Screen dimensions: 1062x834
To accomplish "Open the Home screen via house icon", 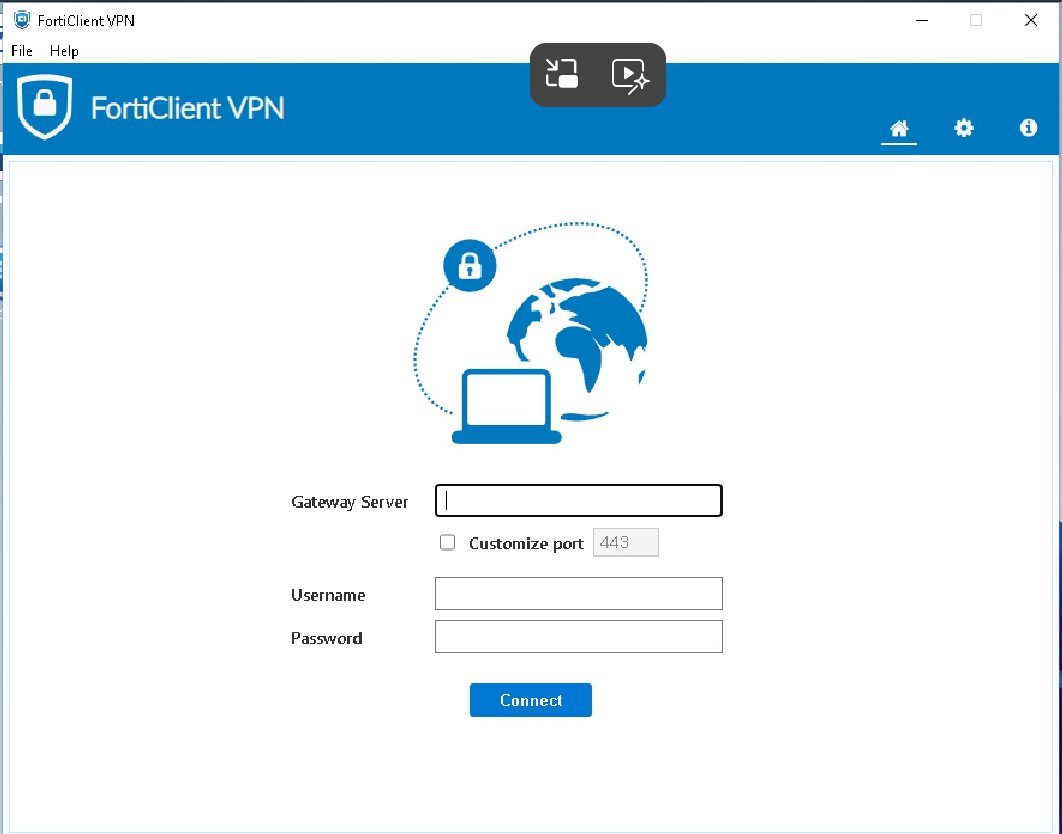I will tap(898, 128).
